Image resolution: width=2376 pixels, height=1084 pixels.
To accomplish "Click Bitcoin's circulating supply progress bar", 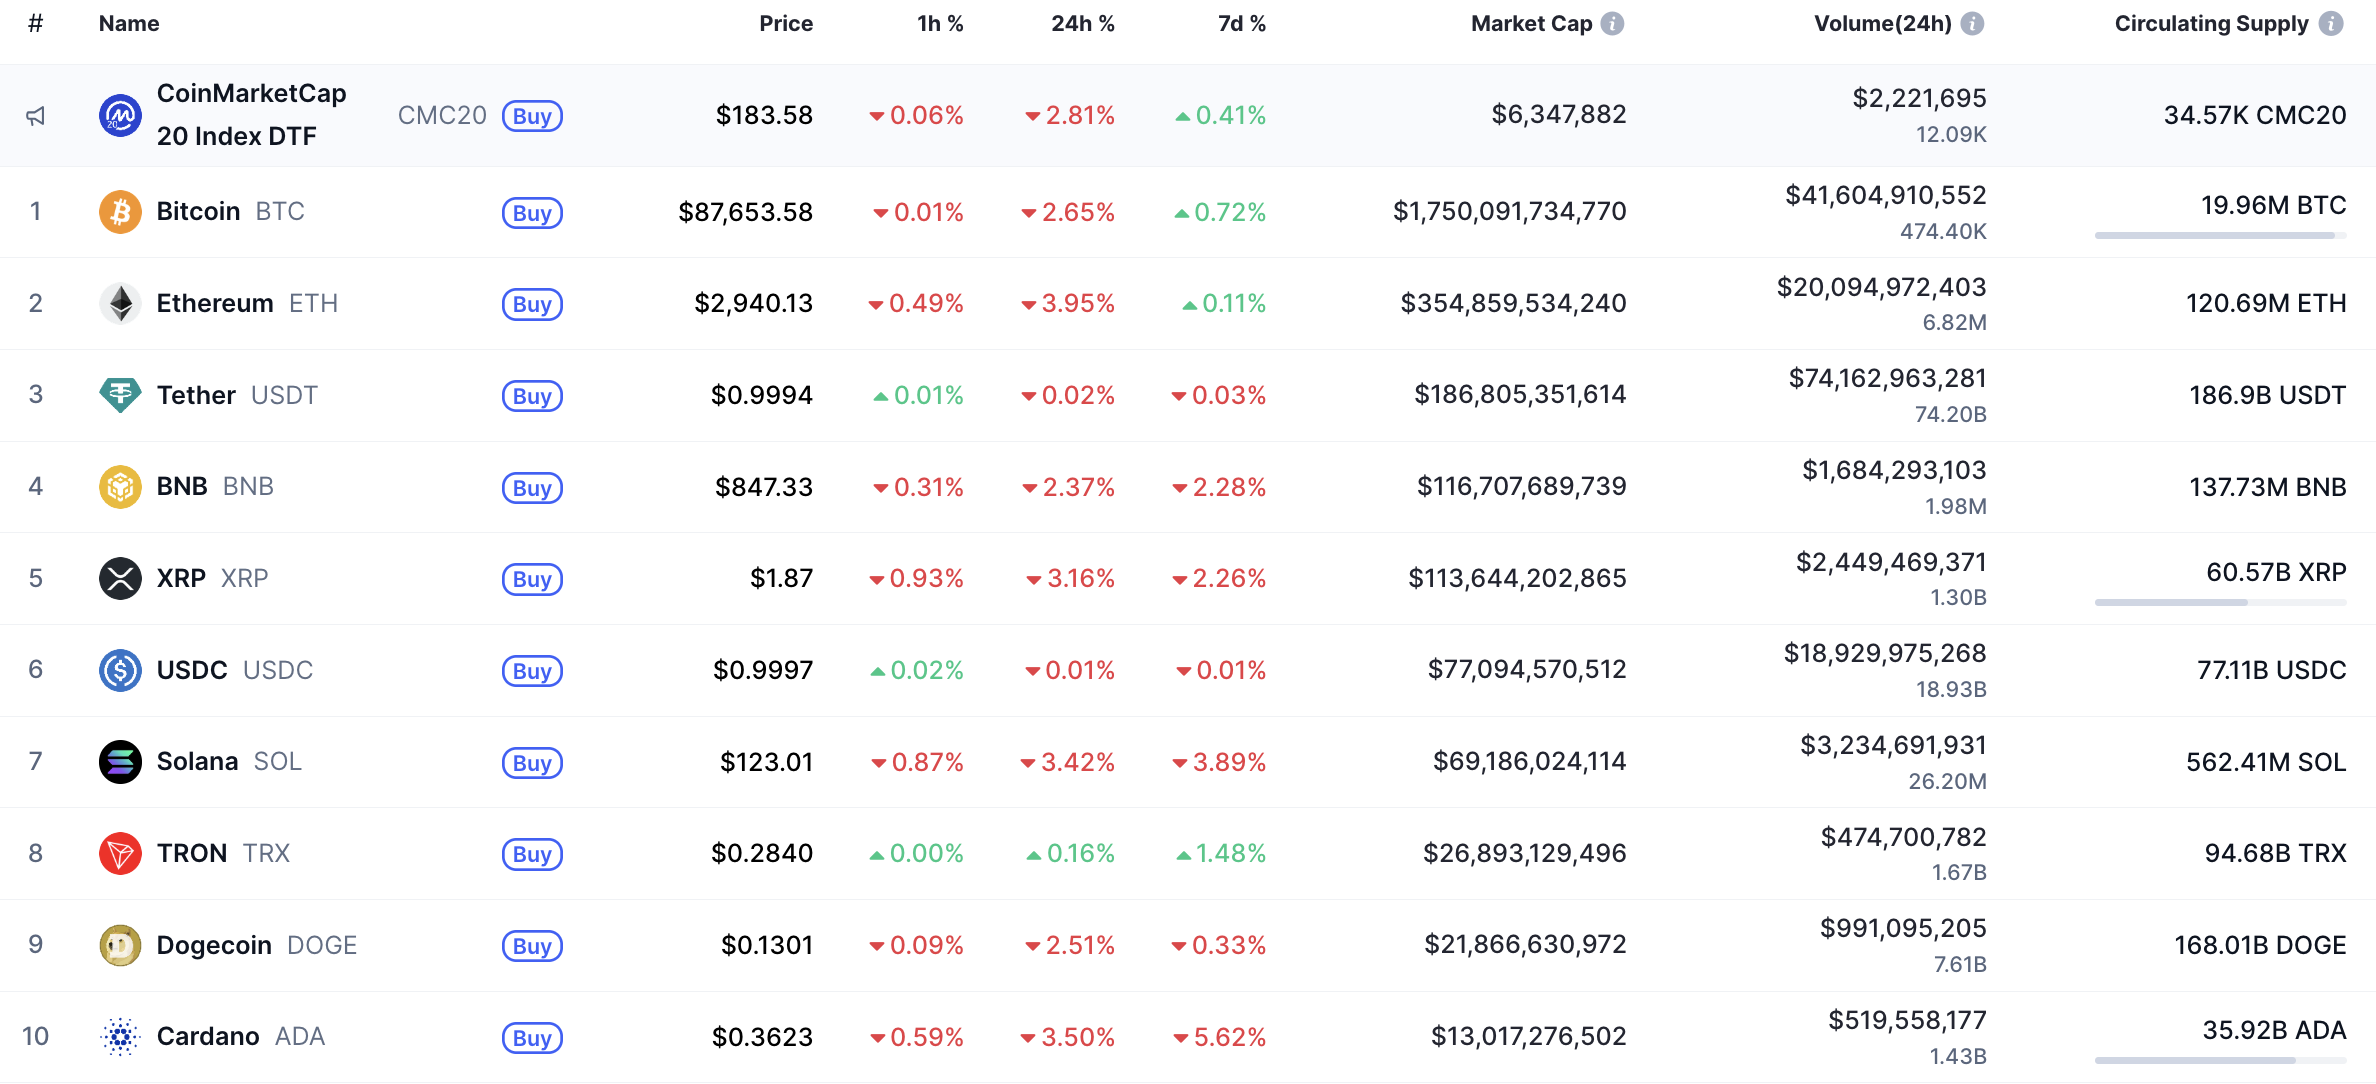I will [x=2220, y=236].
